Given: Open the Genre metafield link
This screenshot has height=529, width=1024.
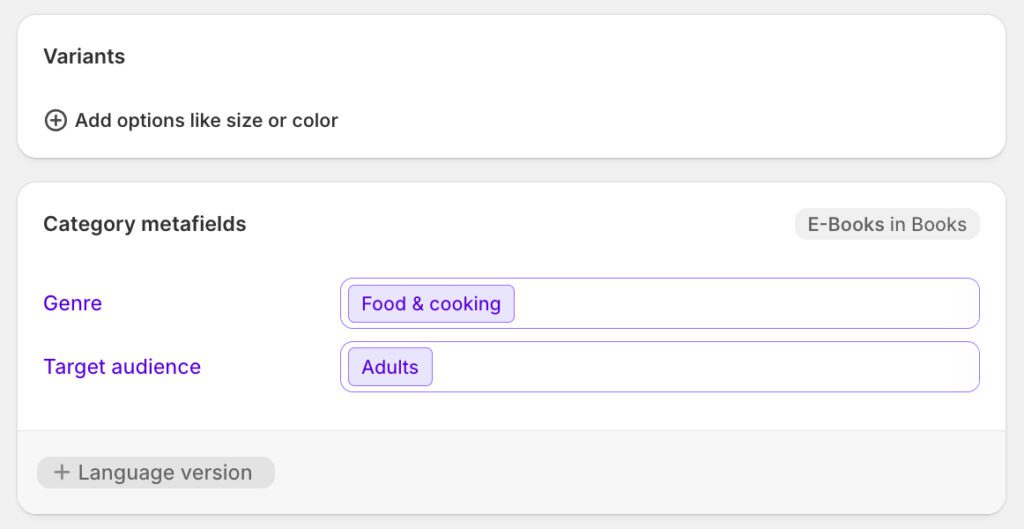Looking at the screenshot, I should pyautogui.click(x=72, y=303).
